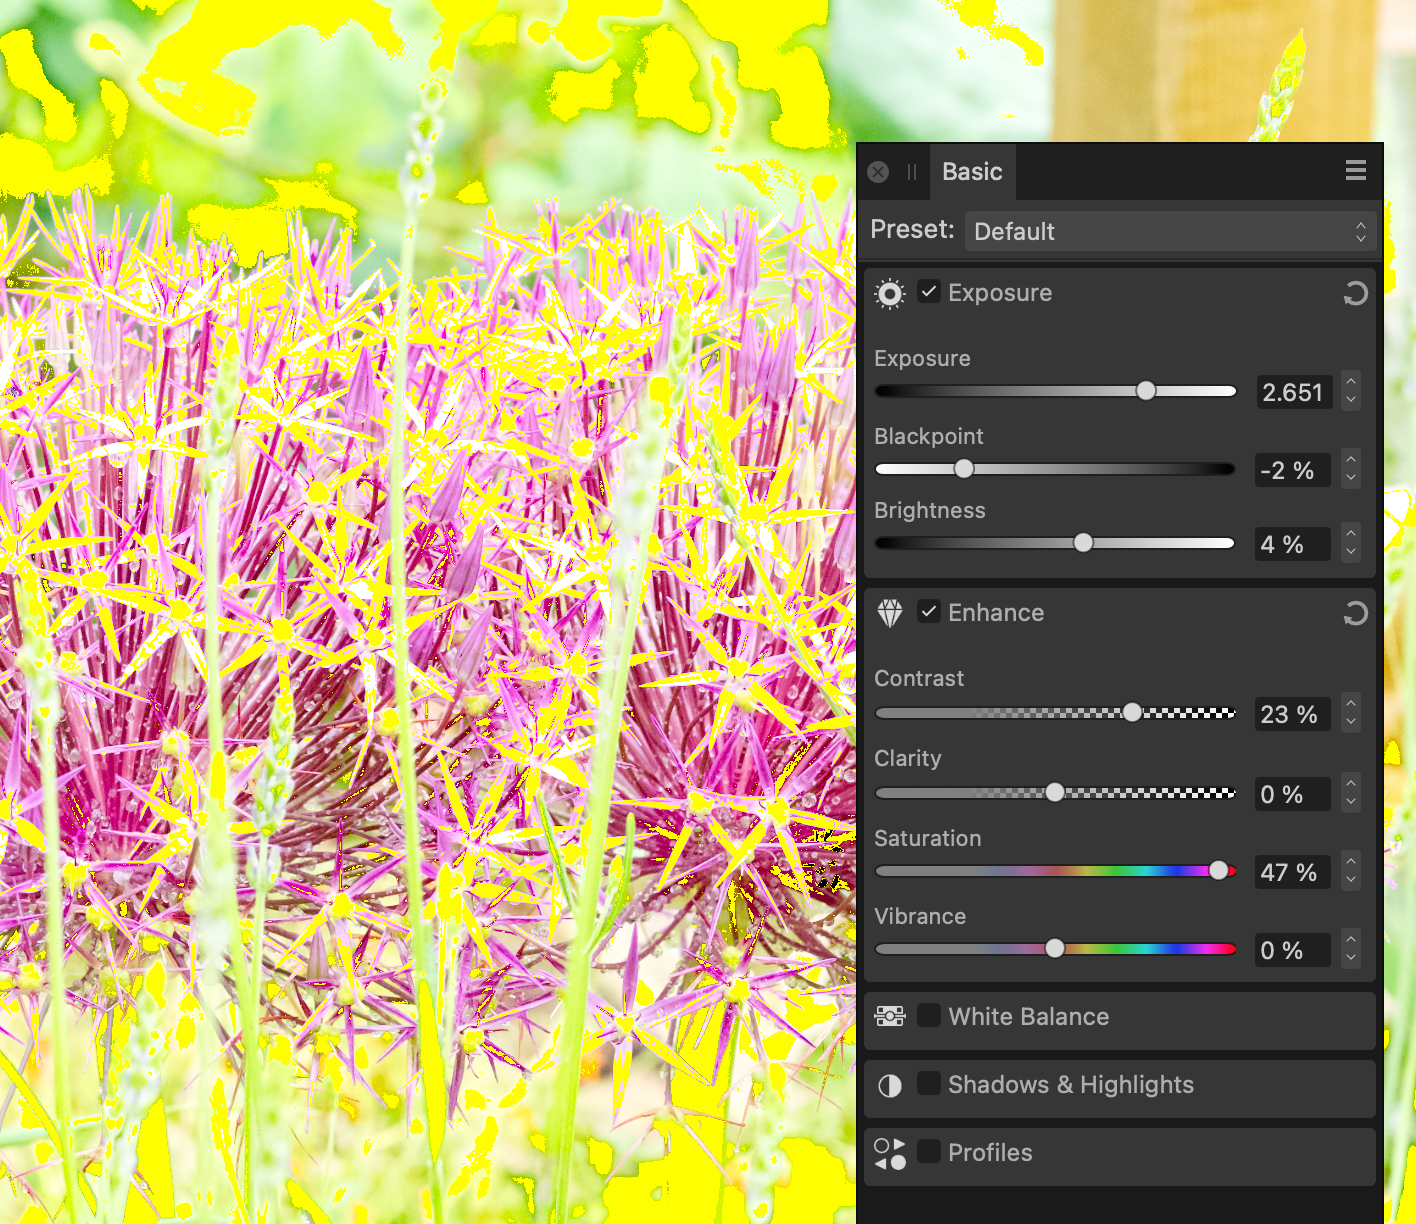The image size is (1416, 1224).
Task: Click the Enhance section header label
Action: tap(996, 613)
